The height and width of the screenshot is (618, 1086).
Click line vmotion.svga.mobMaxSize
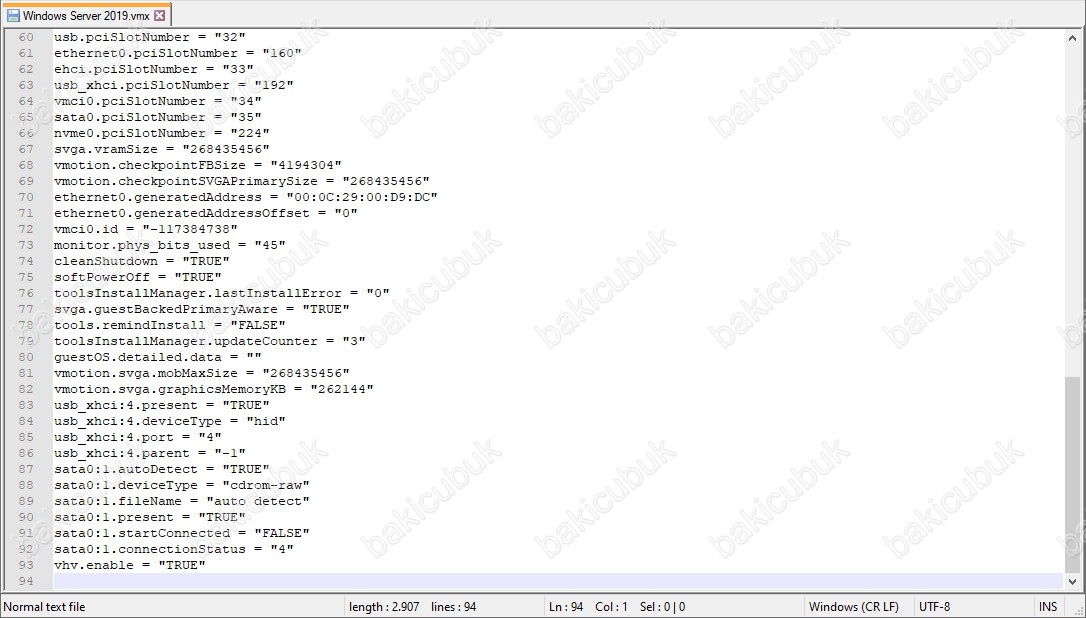202,373
